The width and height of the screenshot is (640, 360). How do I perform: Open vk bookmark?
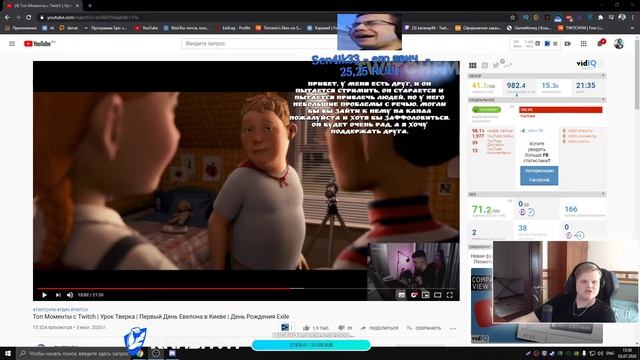click(49, 28)
